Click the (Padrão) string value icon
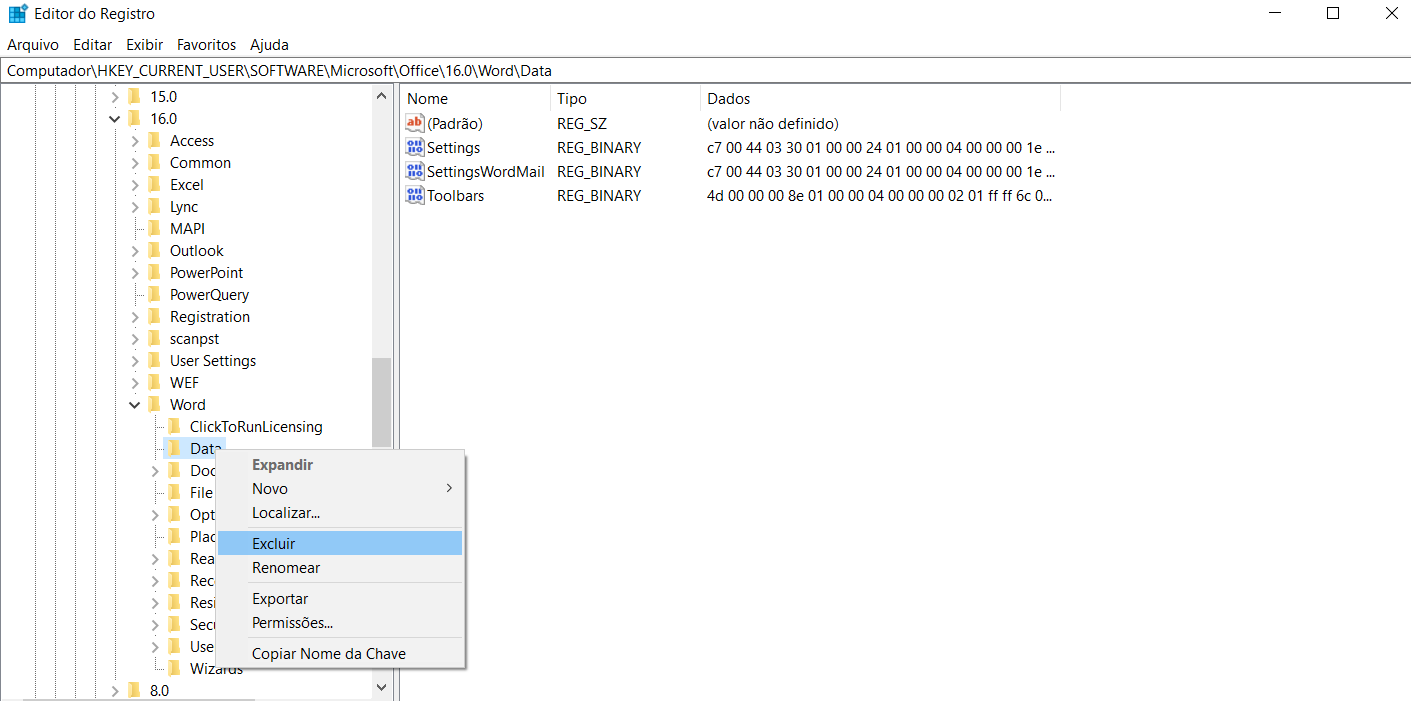 pos(415,123)
